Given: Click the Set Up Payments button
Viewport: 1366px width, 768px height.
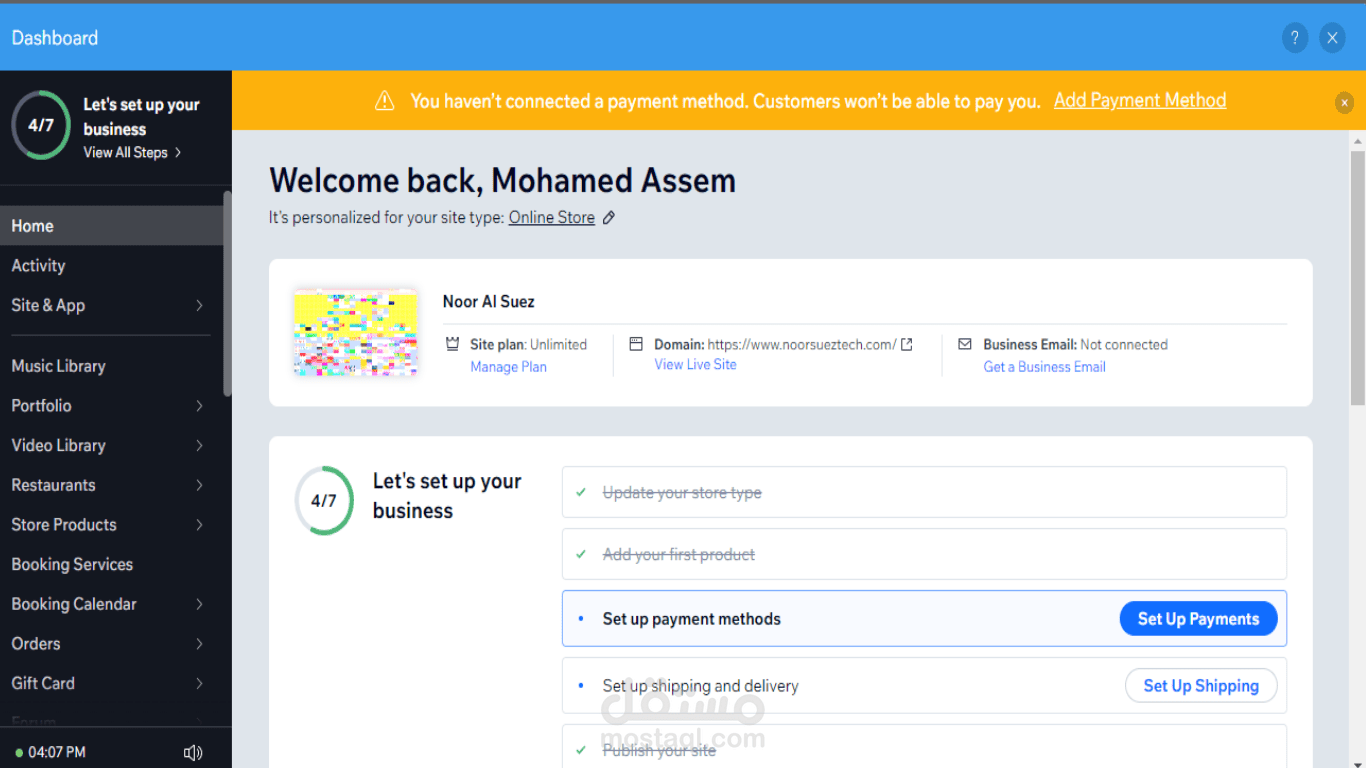Looking at the screenshot, I should 1198,619.
